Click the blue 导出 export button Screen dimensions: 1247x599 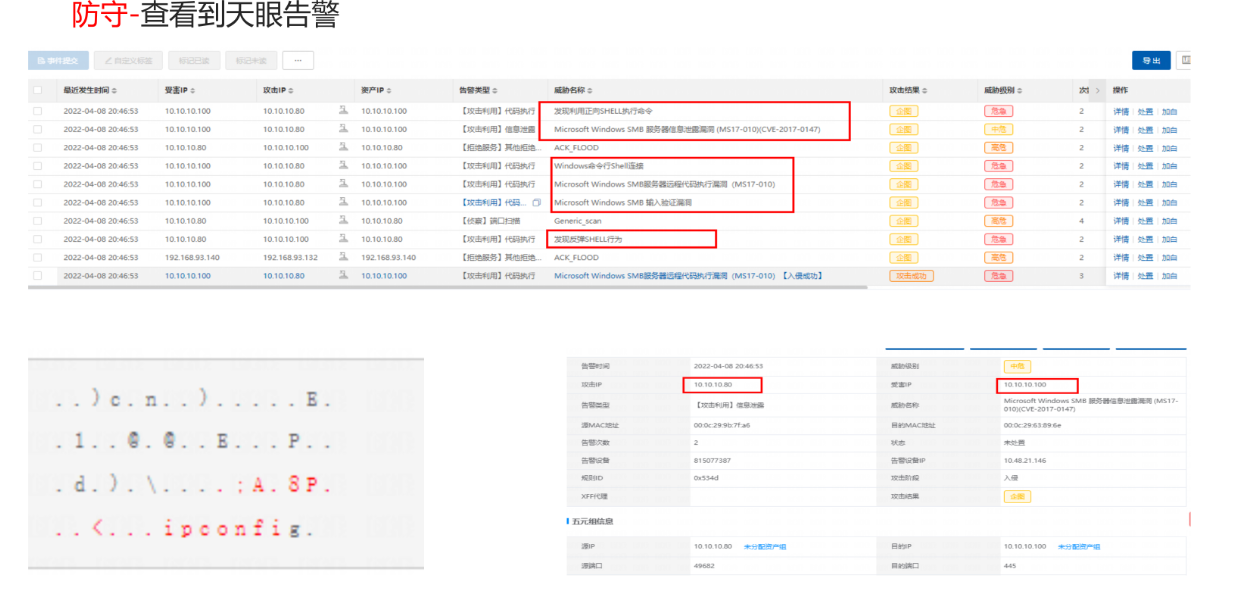pyautogui.click(x=1151, y=61)
